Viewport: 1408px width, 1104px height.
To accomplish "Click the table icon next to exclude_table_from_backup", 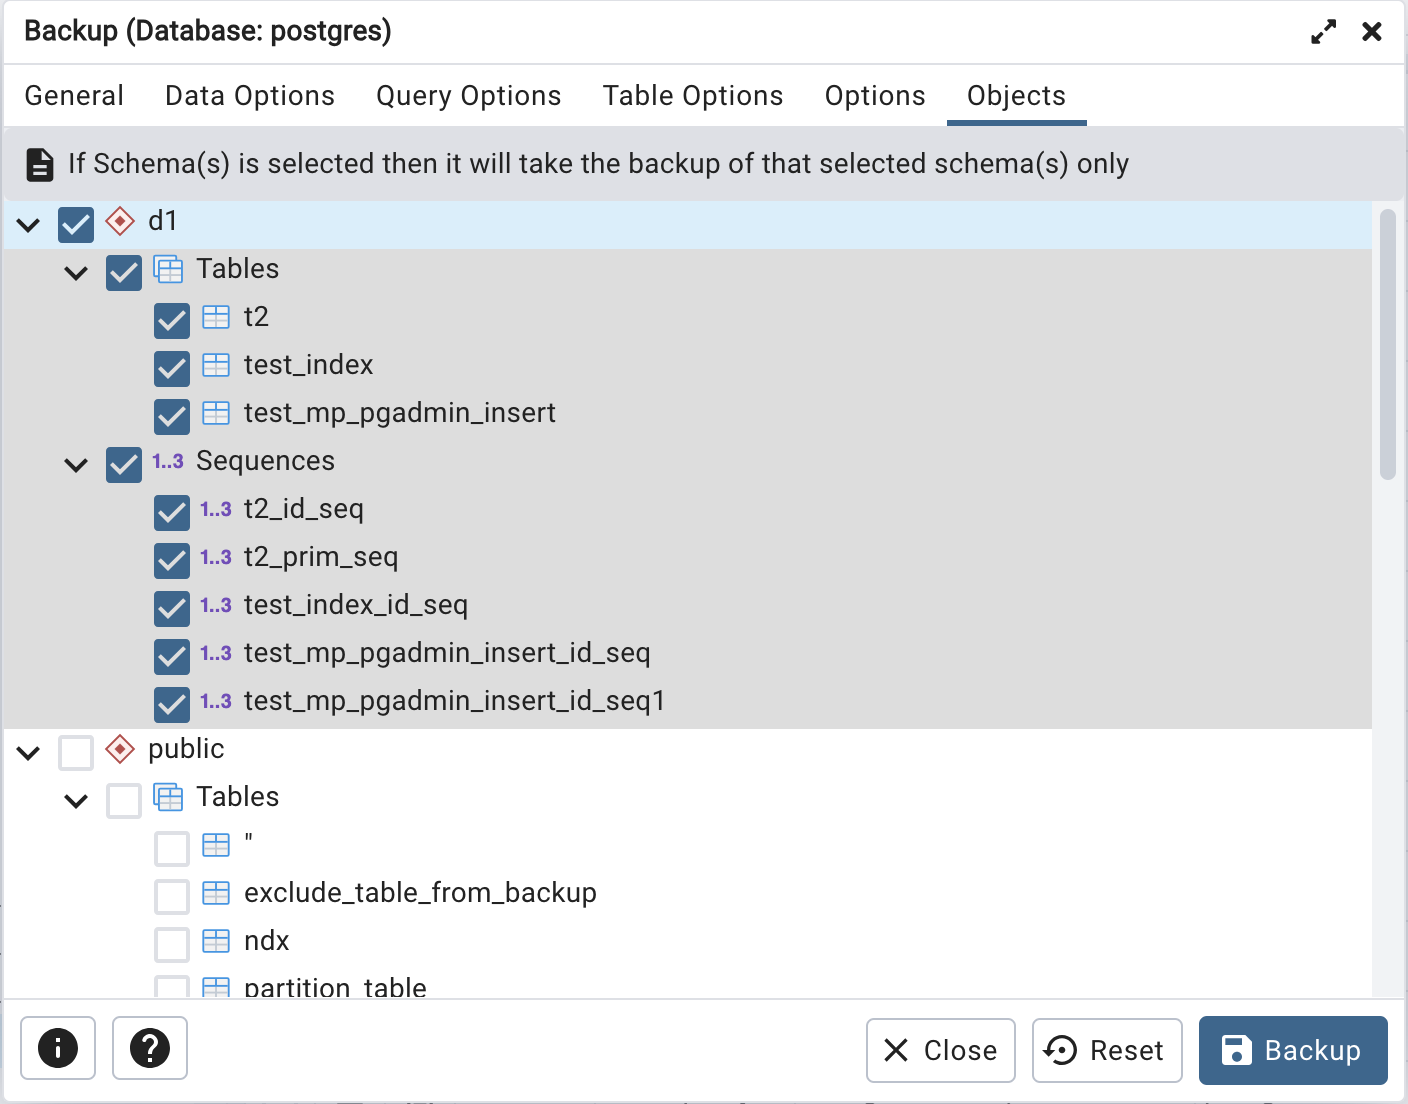I will tap(216, 893).
